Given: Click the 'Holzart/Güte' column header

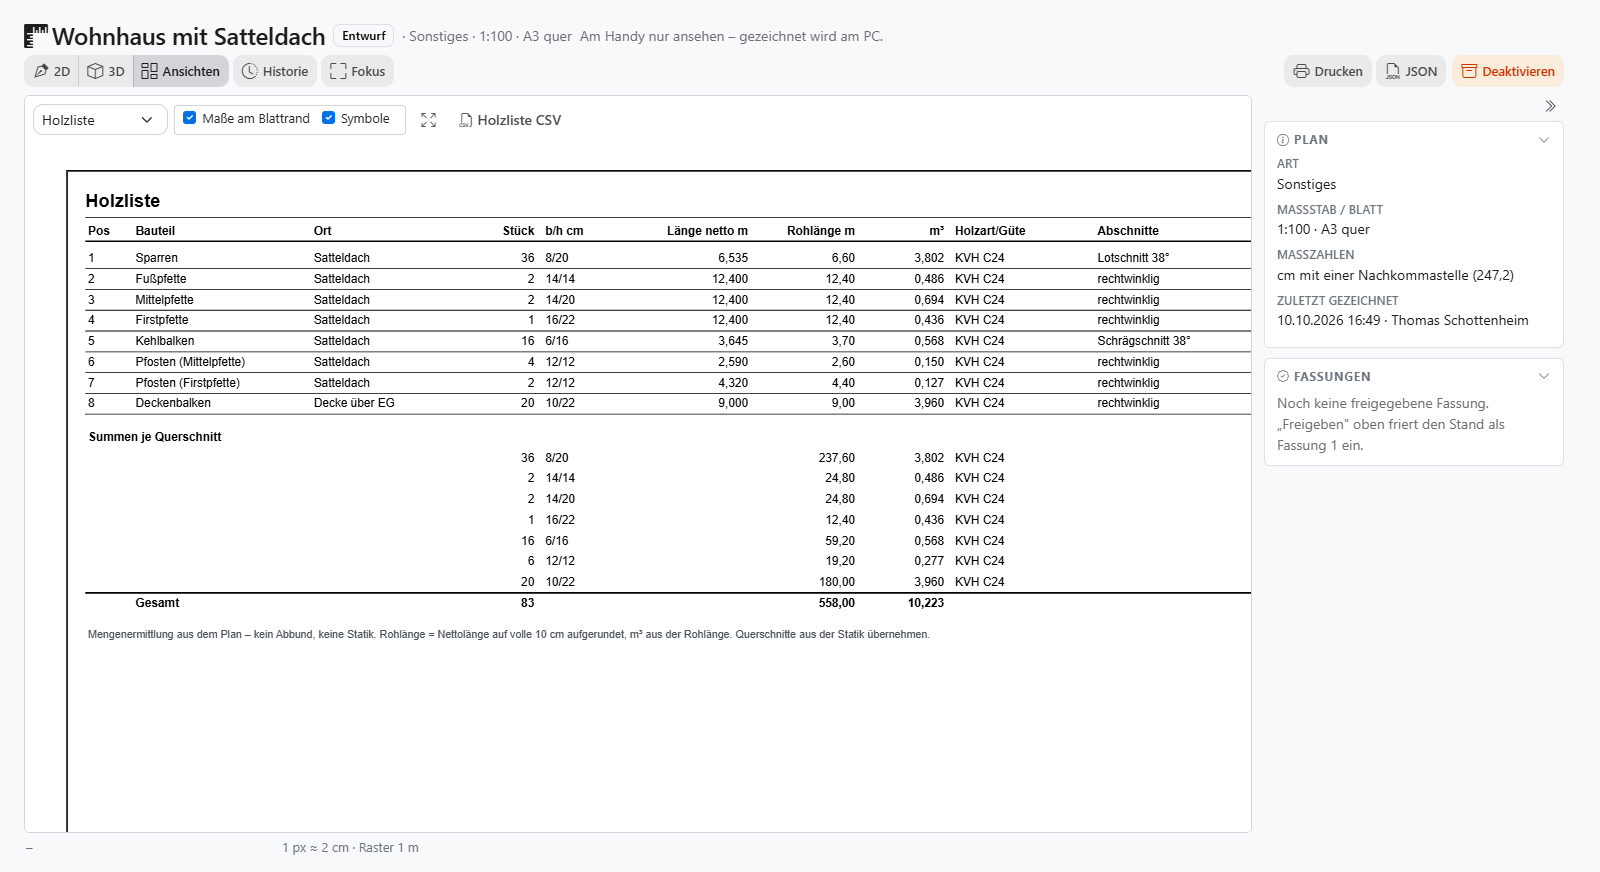Looking at the screenshot, I should pyautogui.click(x=990, y=231).
